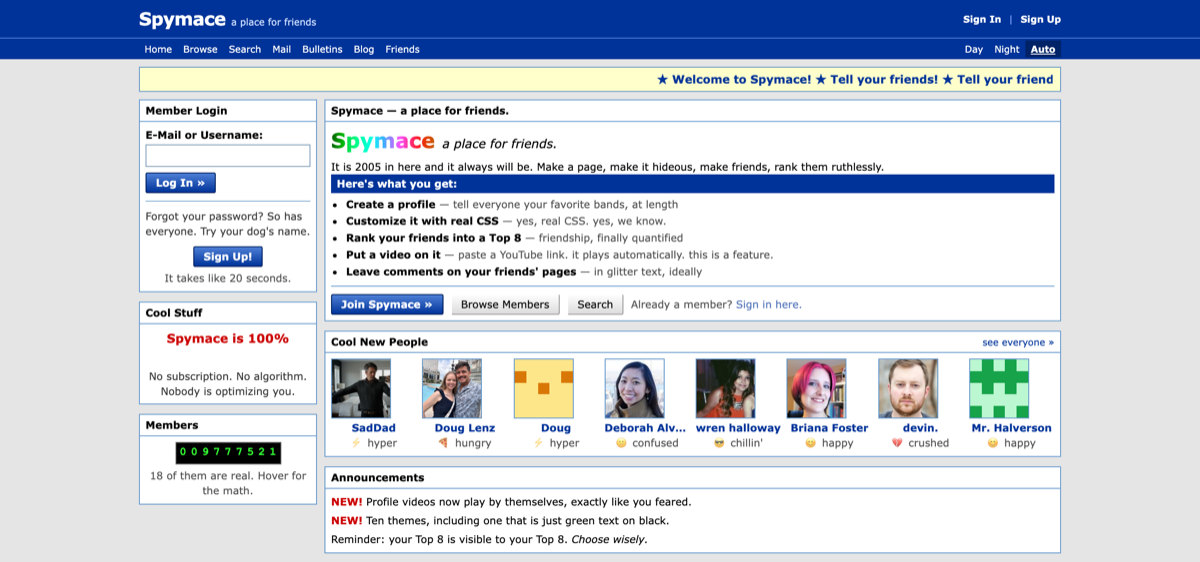Image resolution: width=1200 pixels, height=562 pixels.
Task: Open SadDad's profile photo
Action: [x=361, y=388]
